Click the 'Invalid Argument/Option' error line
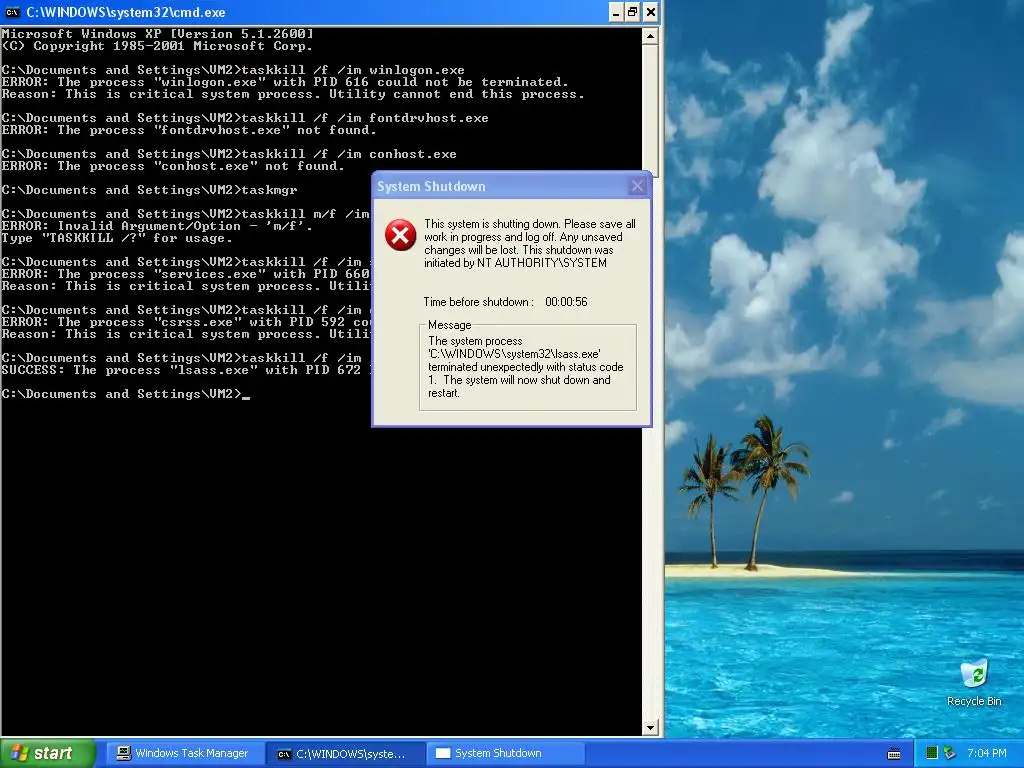 click(x=157, y=226)
